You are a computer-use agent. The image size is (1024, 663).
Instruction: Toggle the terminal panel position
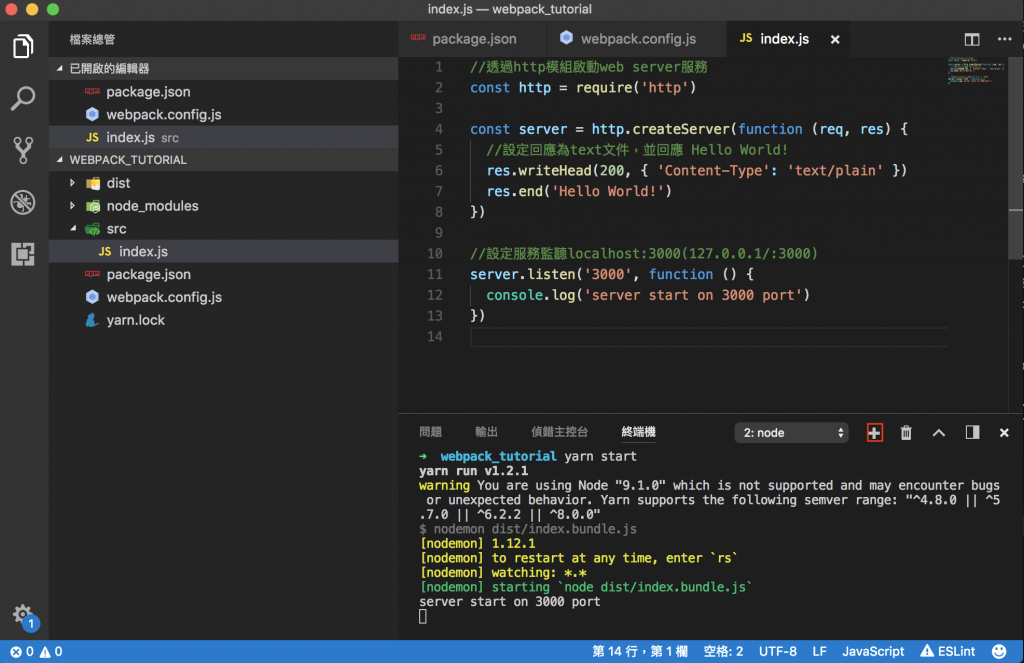click(972, 433)
